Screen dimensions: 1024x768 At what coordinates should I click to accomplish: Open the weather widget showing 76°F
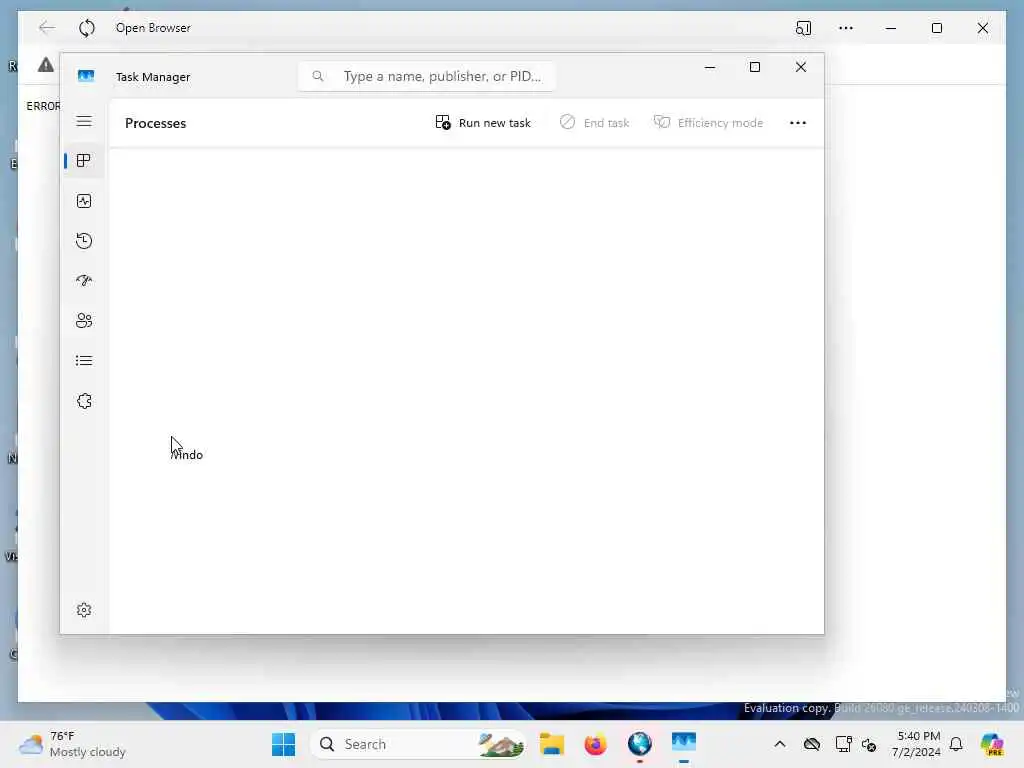coord(72,744)
